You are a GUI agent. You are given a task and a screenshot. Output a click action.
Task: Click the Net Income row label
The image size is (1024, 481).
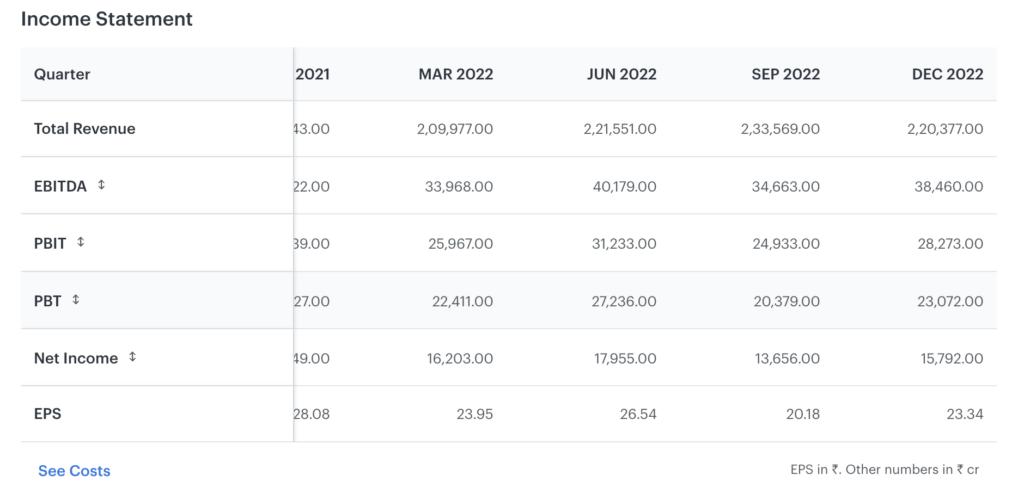tap(76, 358)
